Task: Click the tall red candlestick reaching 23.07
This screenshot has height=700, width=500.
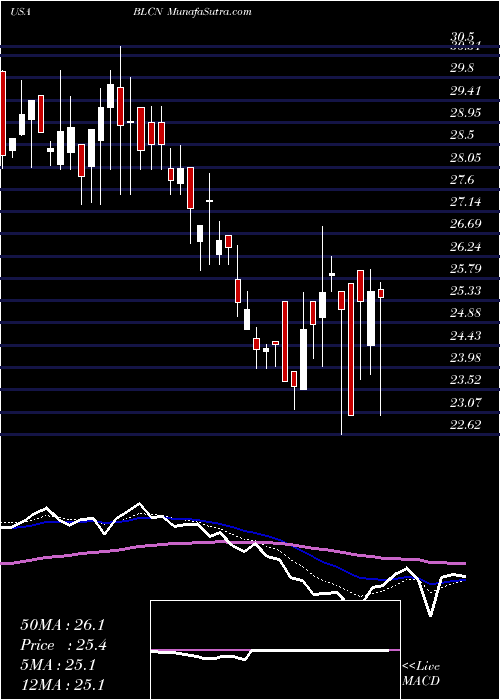Action: click(x=351, y=349)
